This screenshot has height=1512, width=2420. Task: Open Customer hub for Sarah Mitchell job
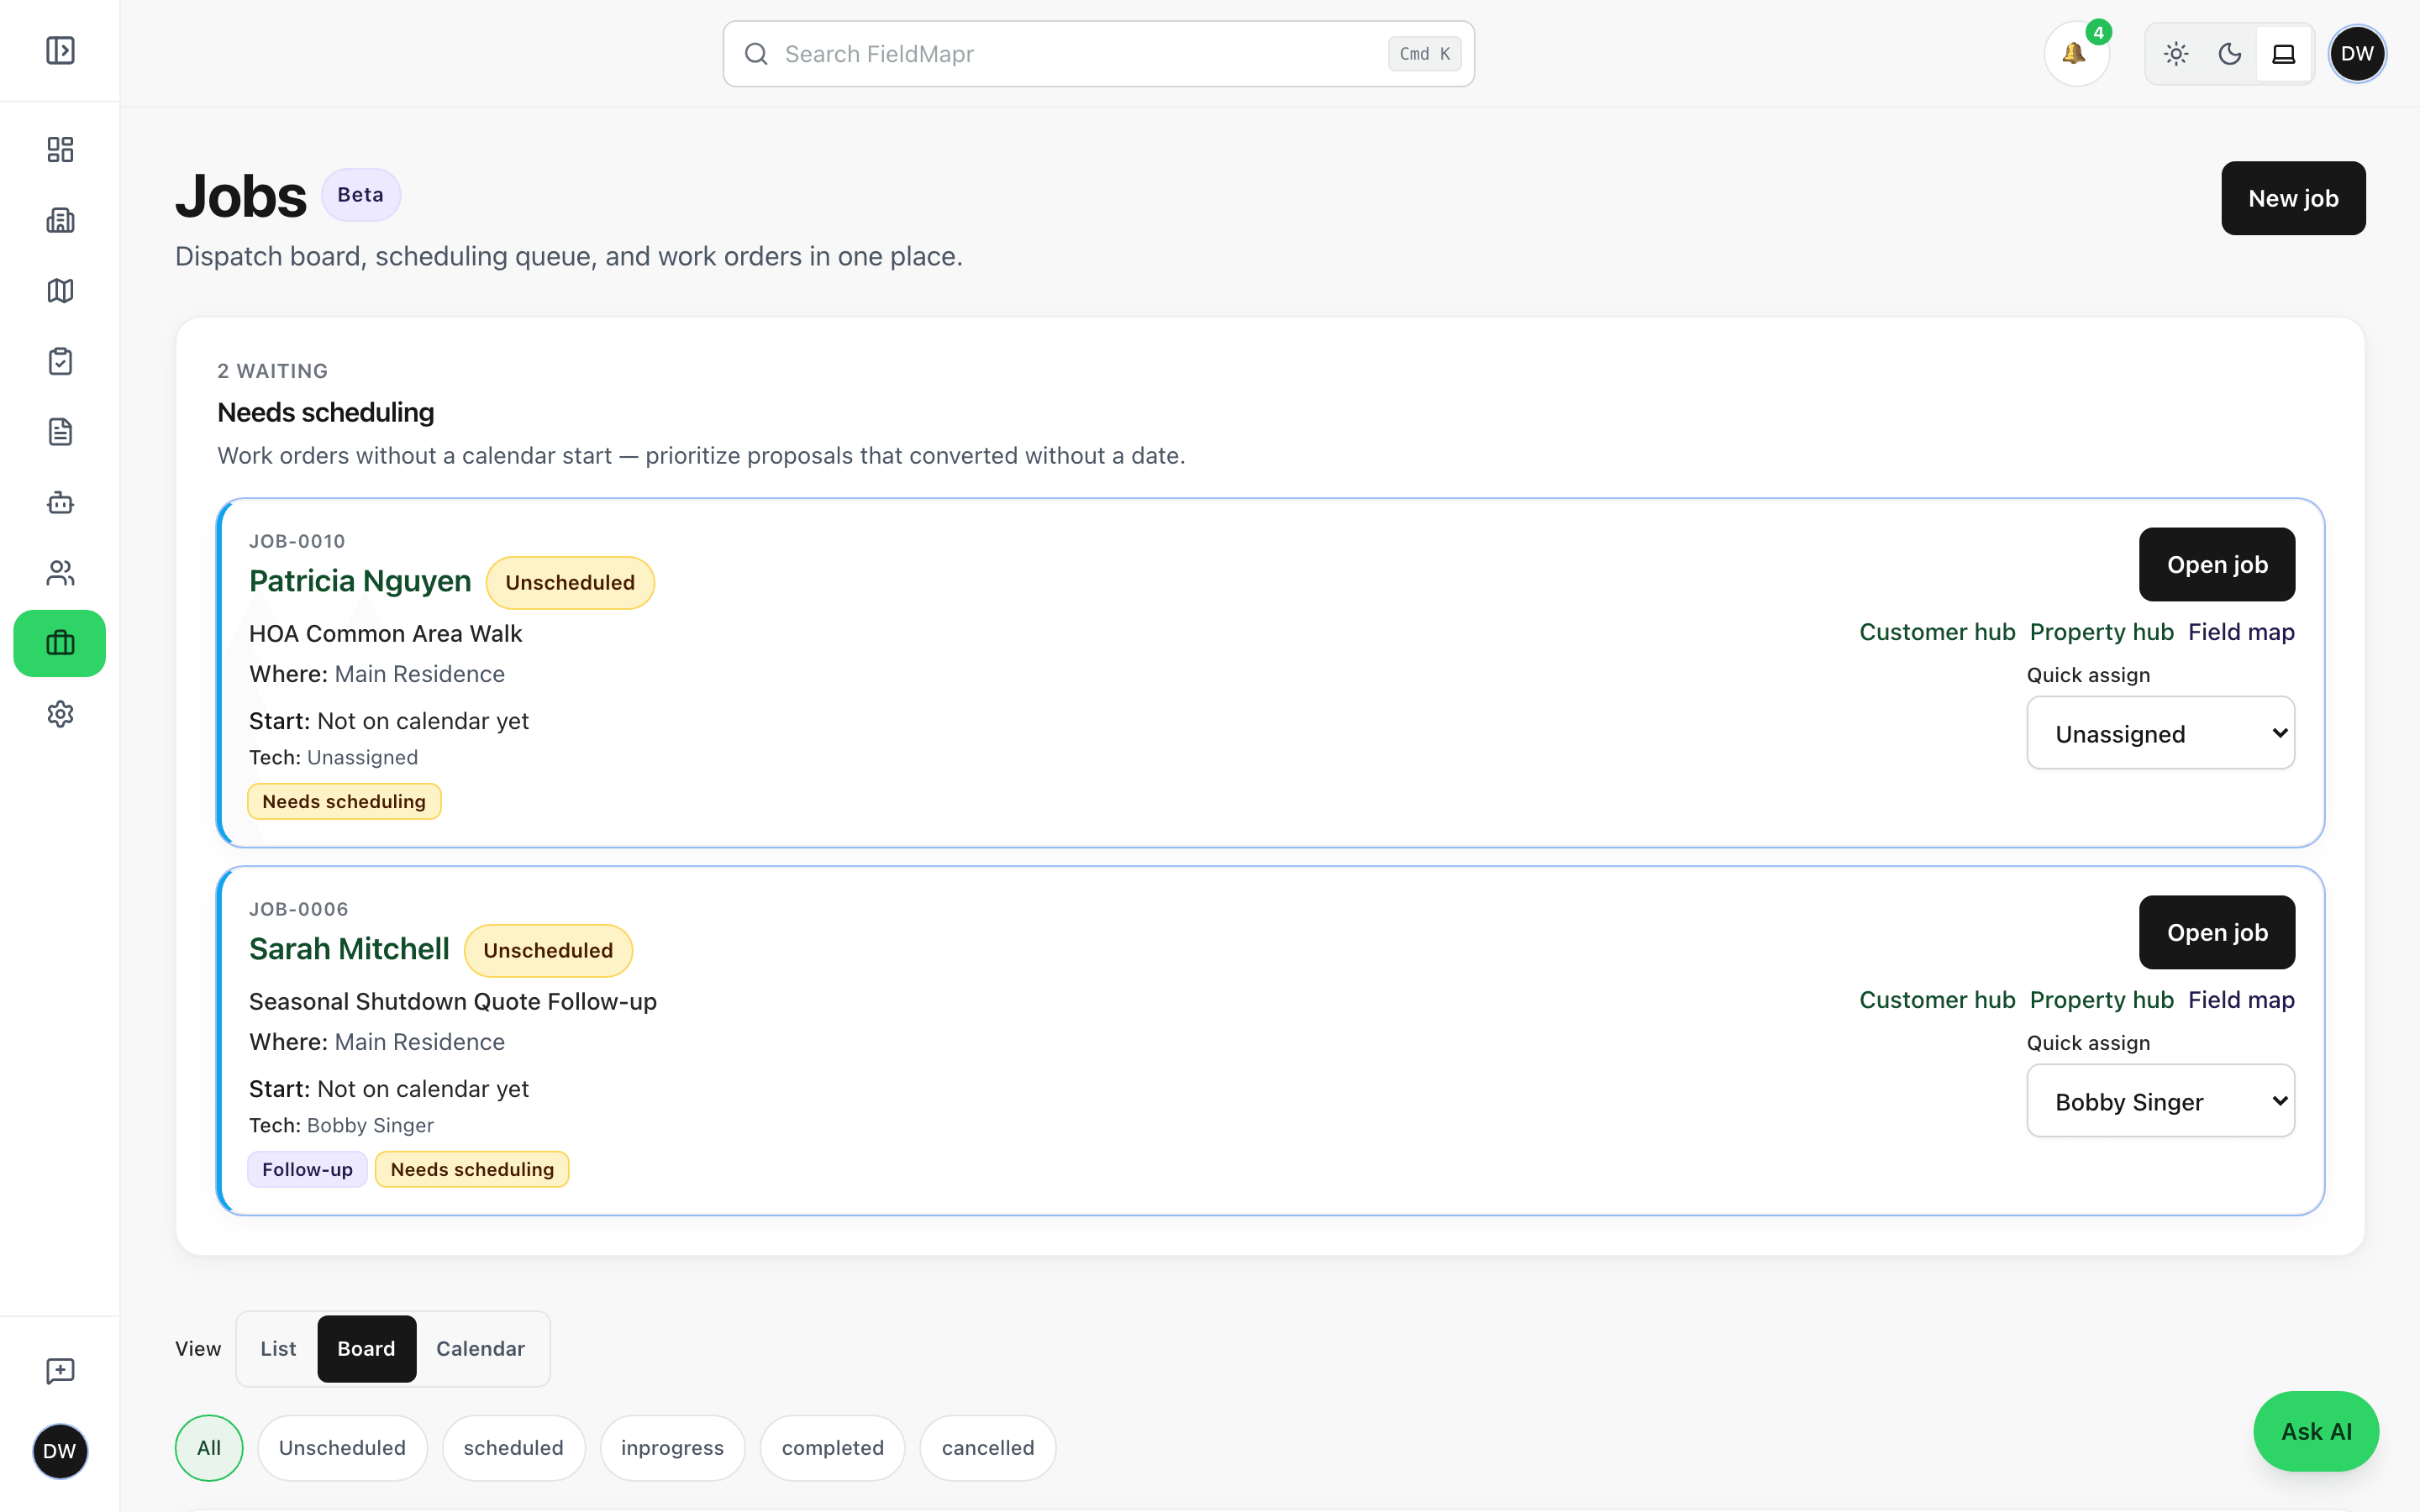point(1937,1000)
